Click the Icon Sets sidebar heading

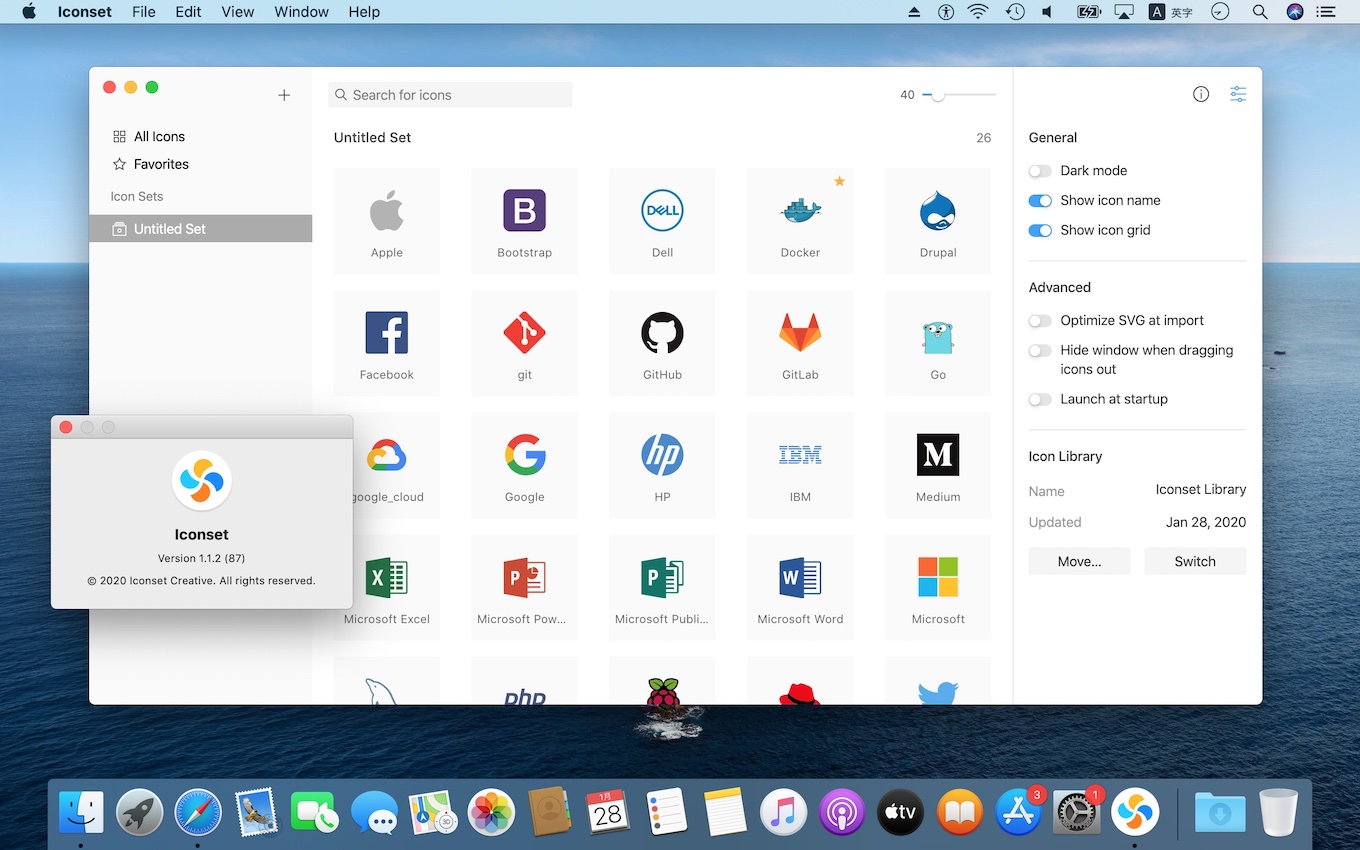(137, 197)
